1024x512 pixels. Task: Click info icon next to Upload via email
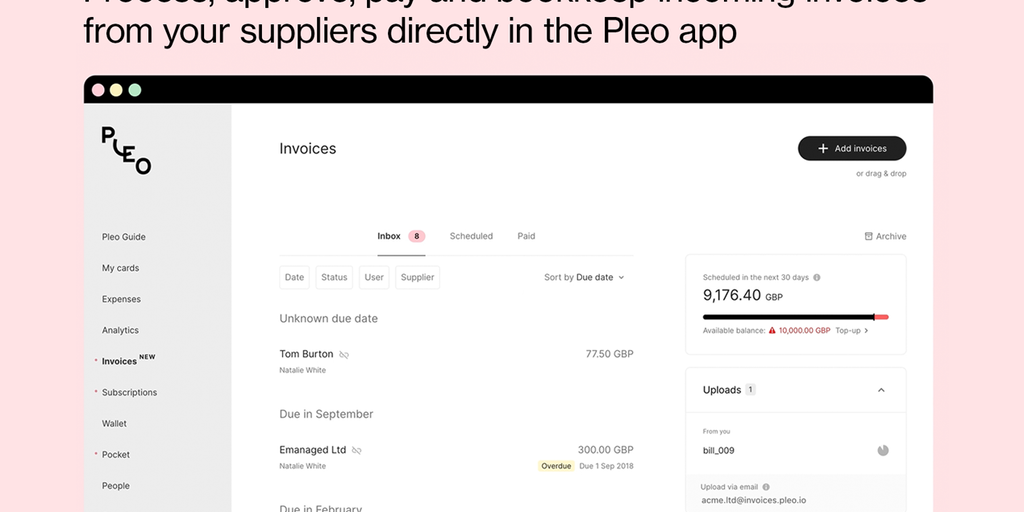[766, 487]
